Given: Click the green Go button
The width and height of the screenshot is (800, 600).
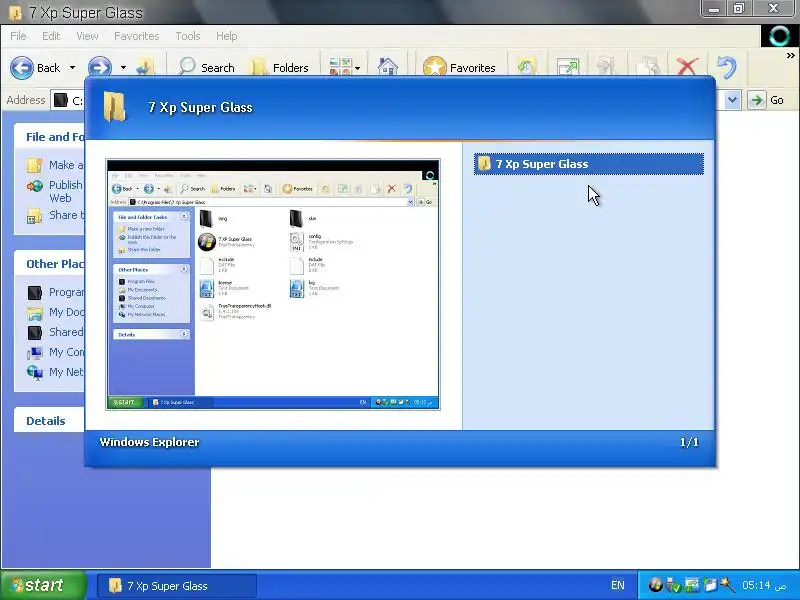Looking at the screenshot, I should click(x=766, y=100).
